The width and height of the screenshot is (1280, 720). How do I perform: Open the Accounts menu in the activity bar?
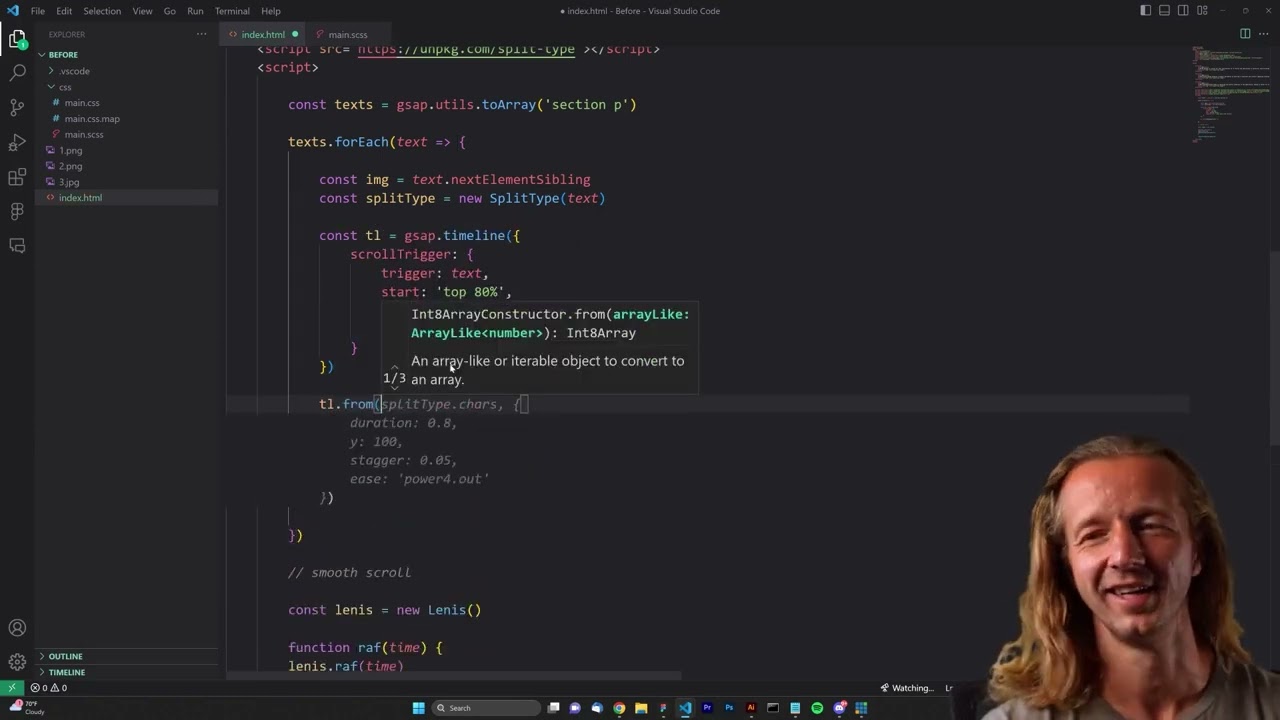(17, 628)
